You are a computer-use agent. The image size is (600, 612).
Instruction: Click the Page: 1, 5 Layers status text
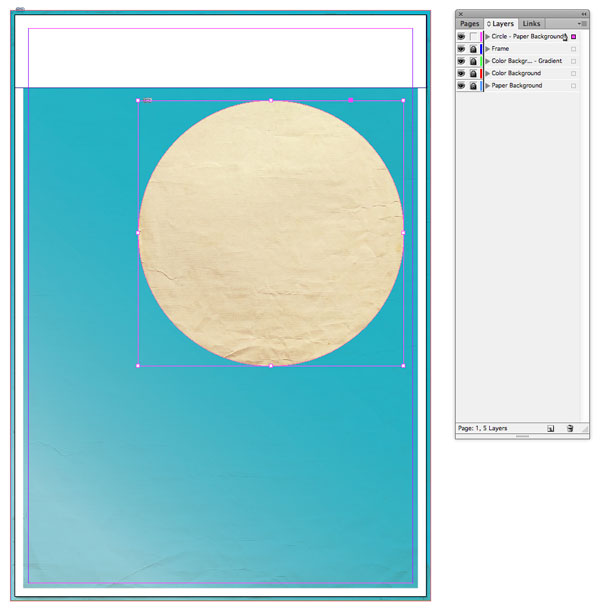pos(482,428)
